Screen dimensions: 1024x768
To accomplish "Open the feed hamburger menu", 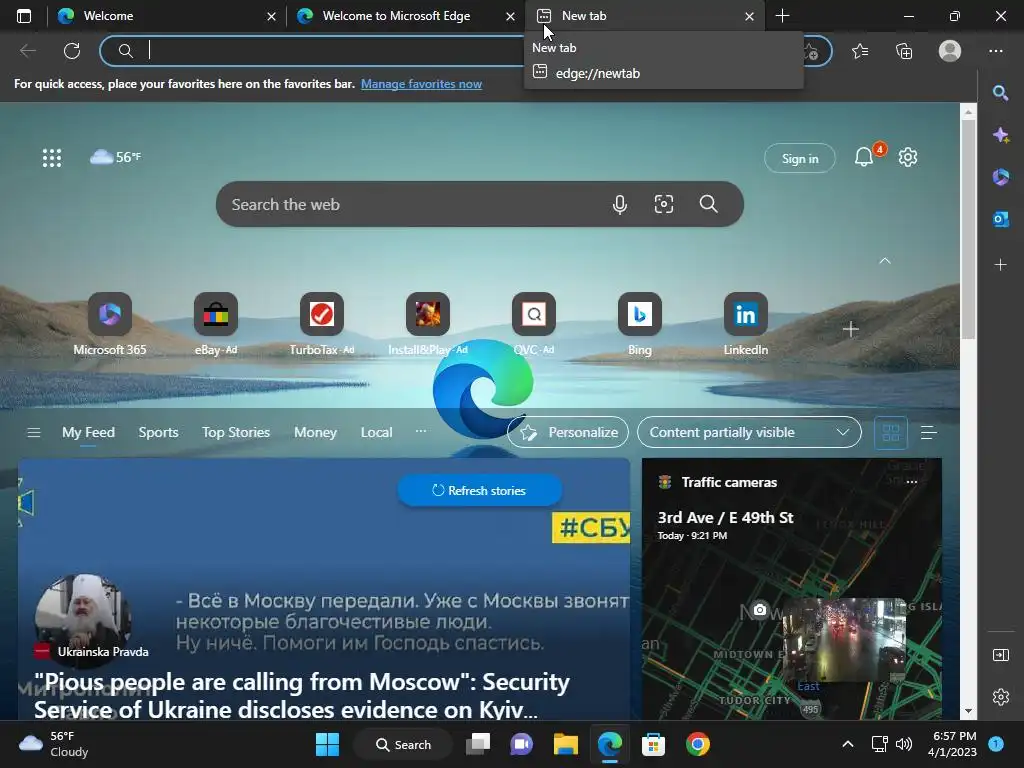I will pyautogui.click(x=34, y=432).
